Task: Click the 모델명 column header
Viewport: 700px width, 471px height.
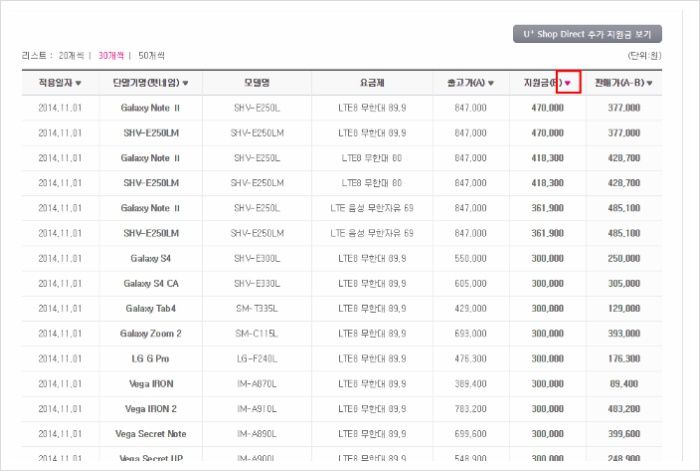Action: (x=257, y=83)
